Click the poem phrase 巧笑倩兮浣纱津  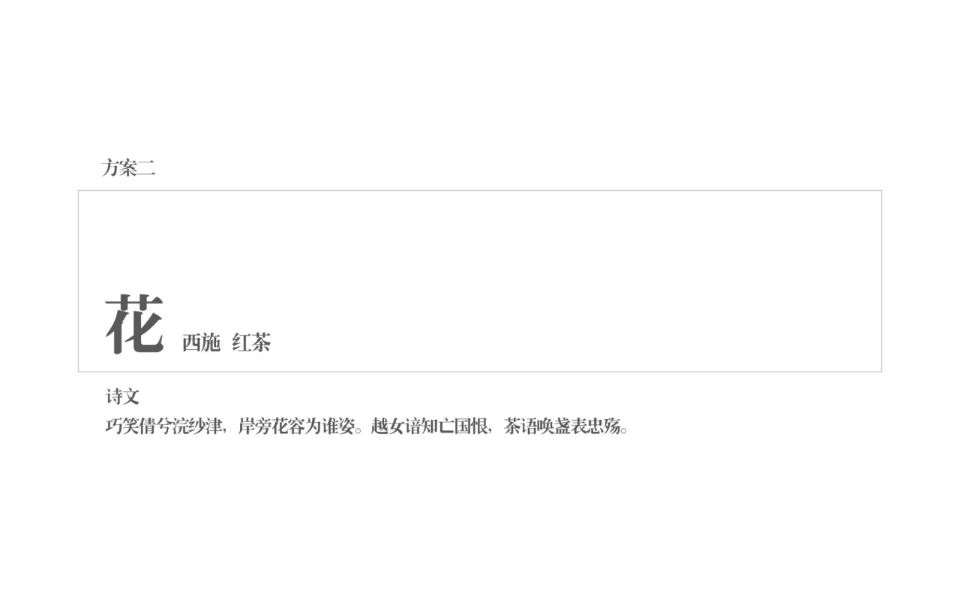pos(163,426)
